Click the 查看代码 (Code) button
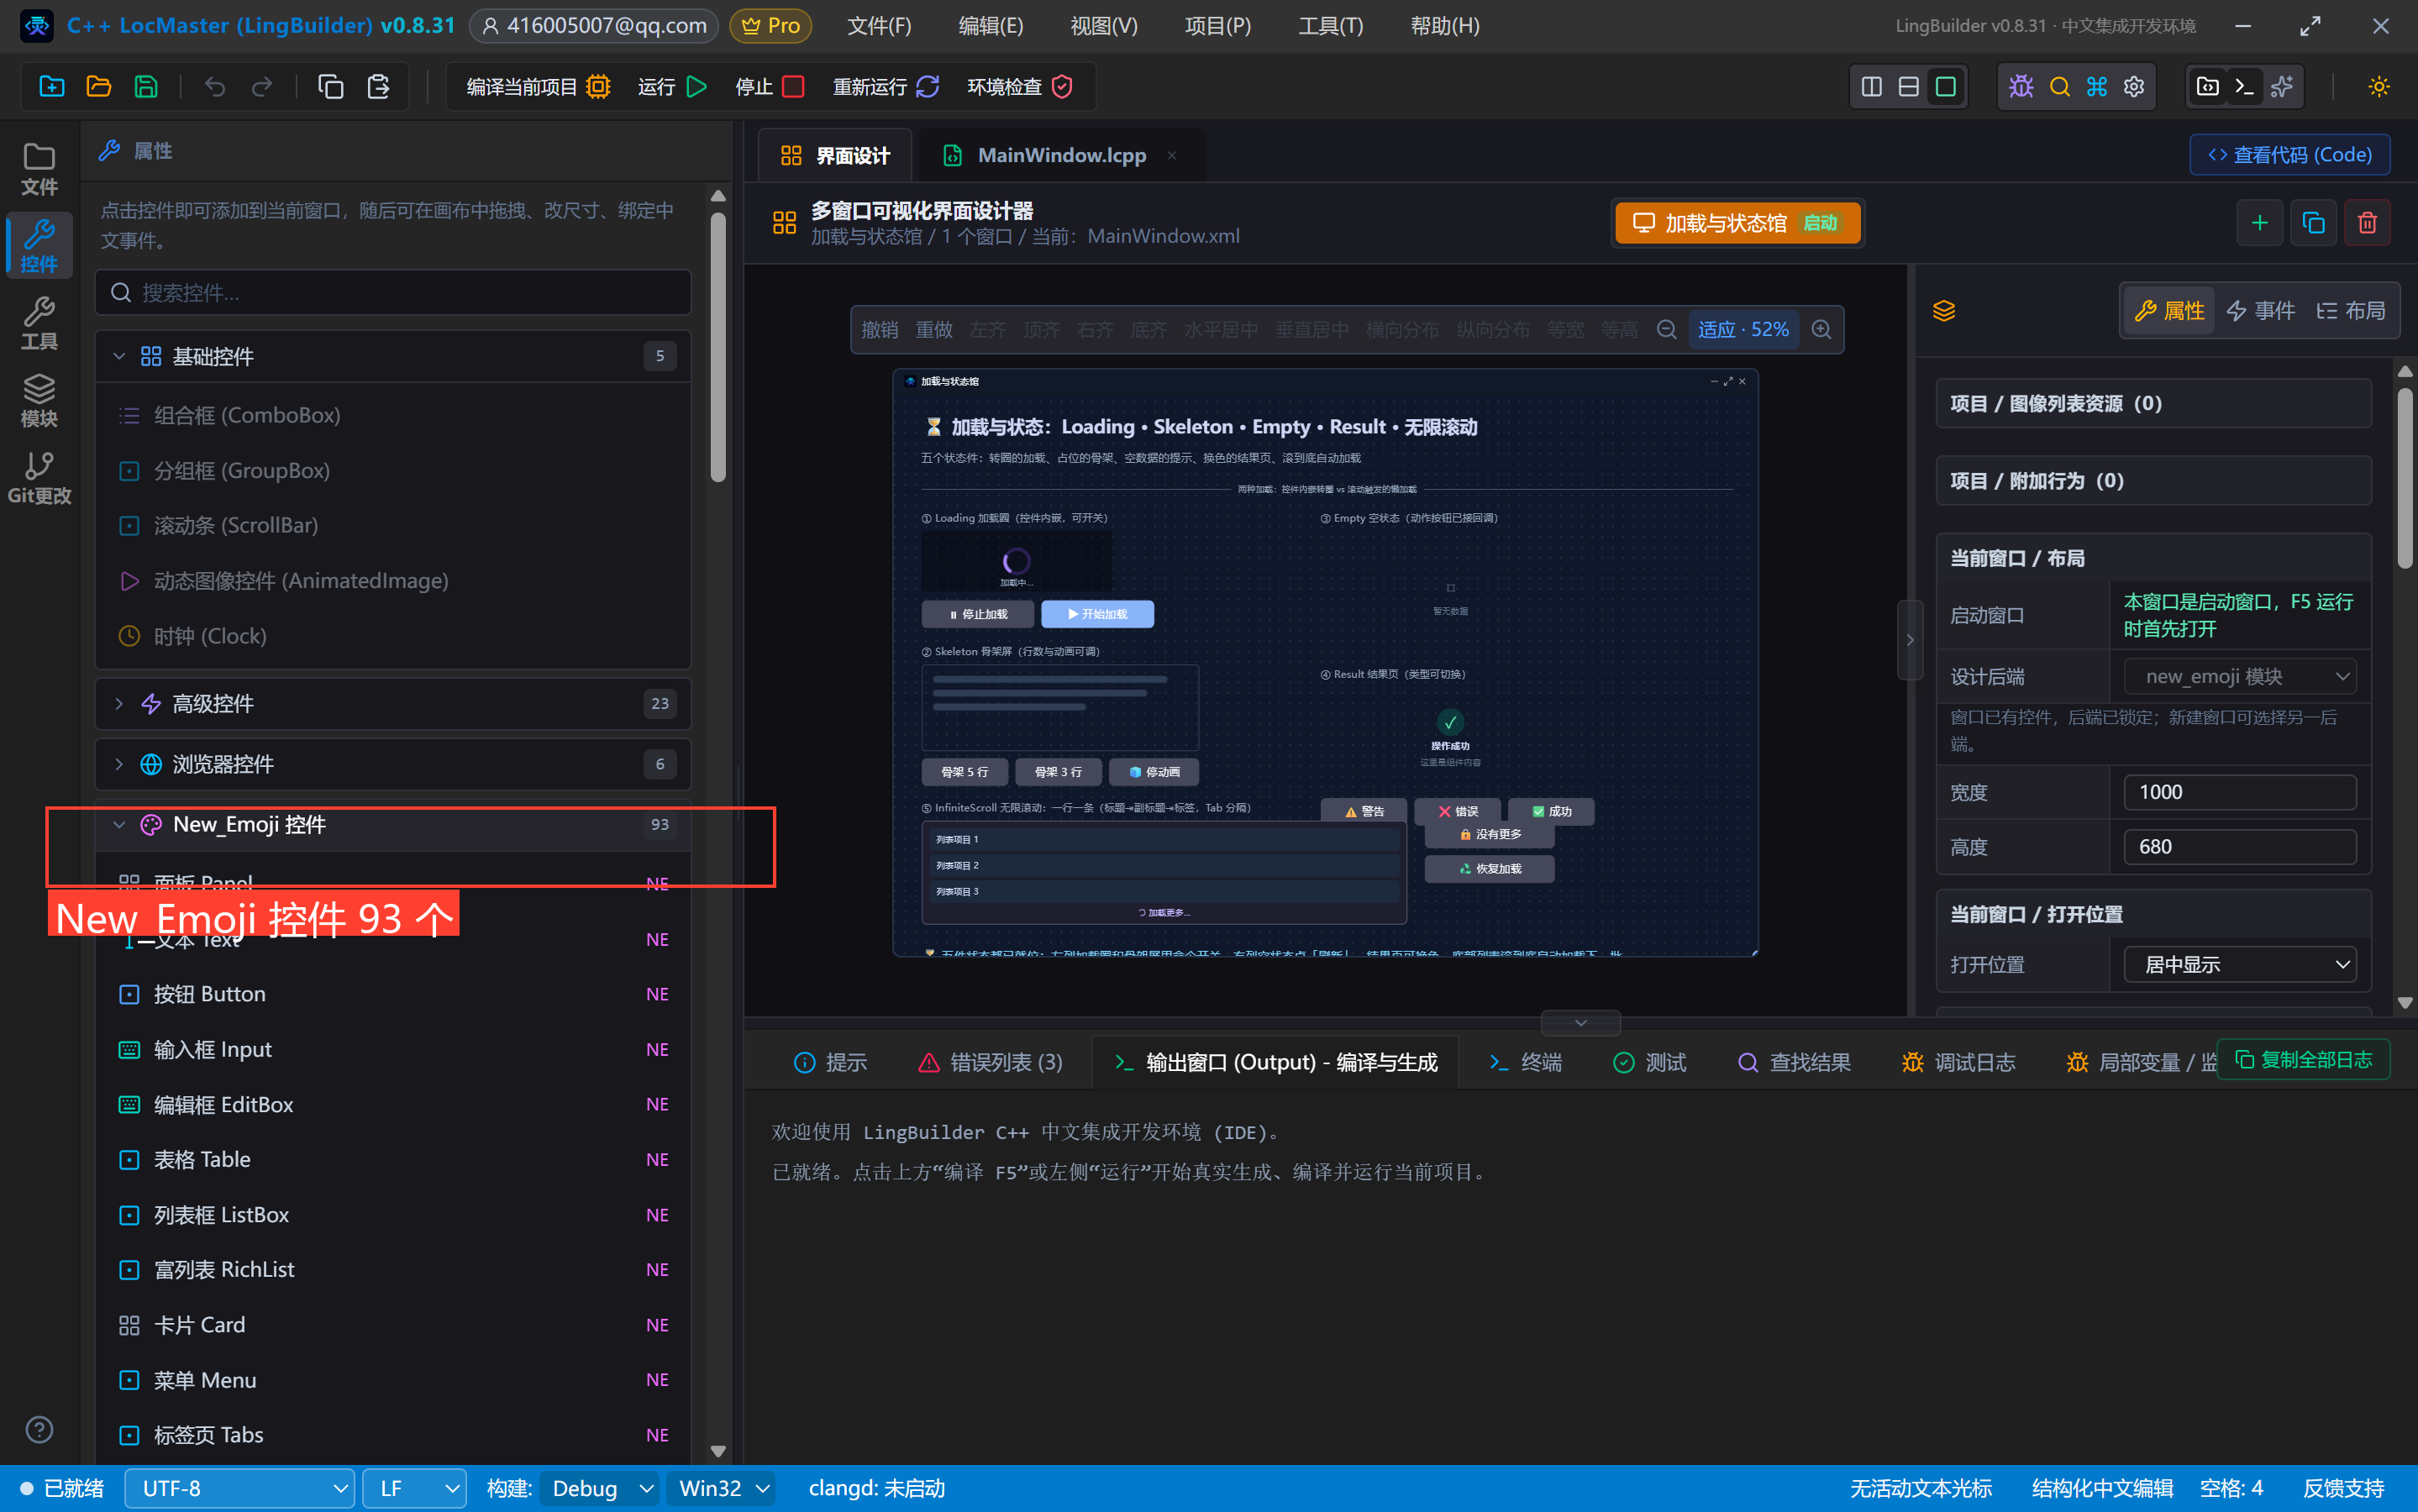 coord(2289,155)
